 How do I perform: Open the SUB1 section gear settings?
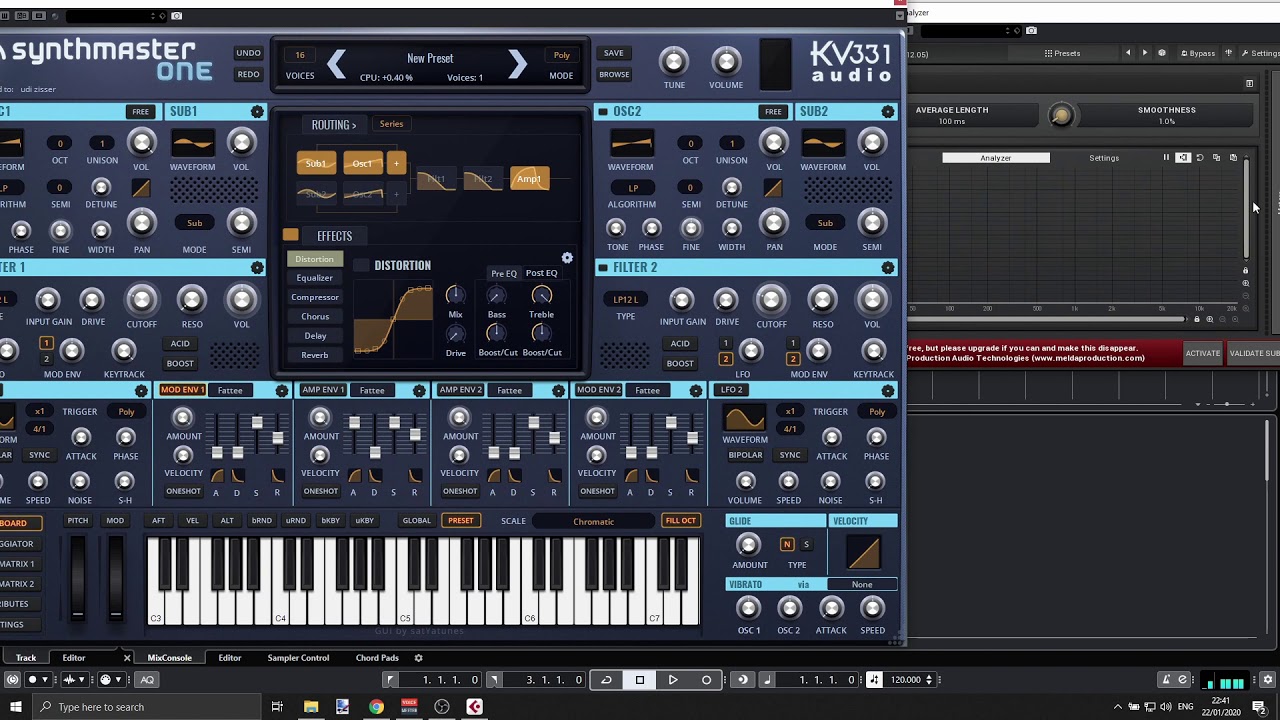coord(257,112)
